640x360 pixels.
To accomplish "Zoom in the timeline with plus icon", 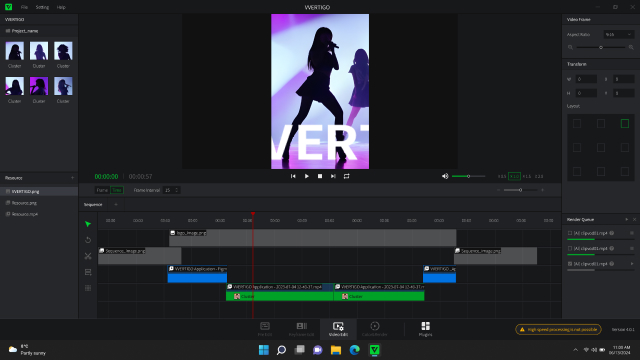I will pos(542,190).
